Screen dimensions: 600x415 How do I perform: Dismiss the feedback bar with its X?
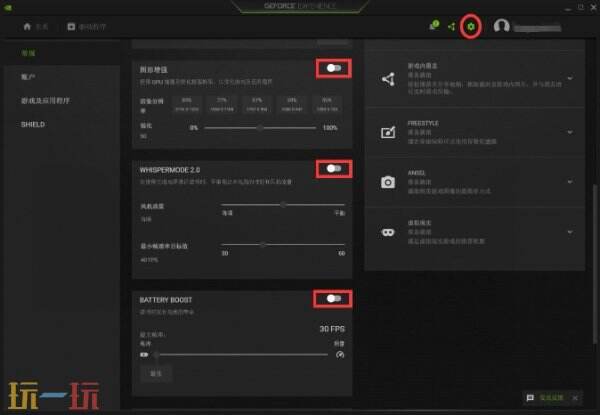[x=575, y=398]
